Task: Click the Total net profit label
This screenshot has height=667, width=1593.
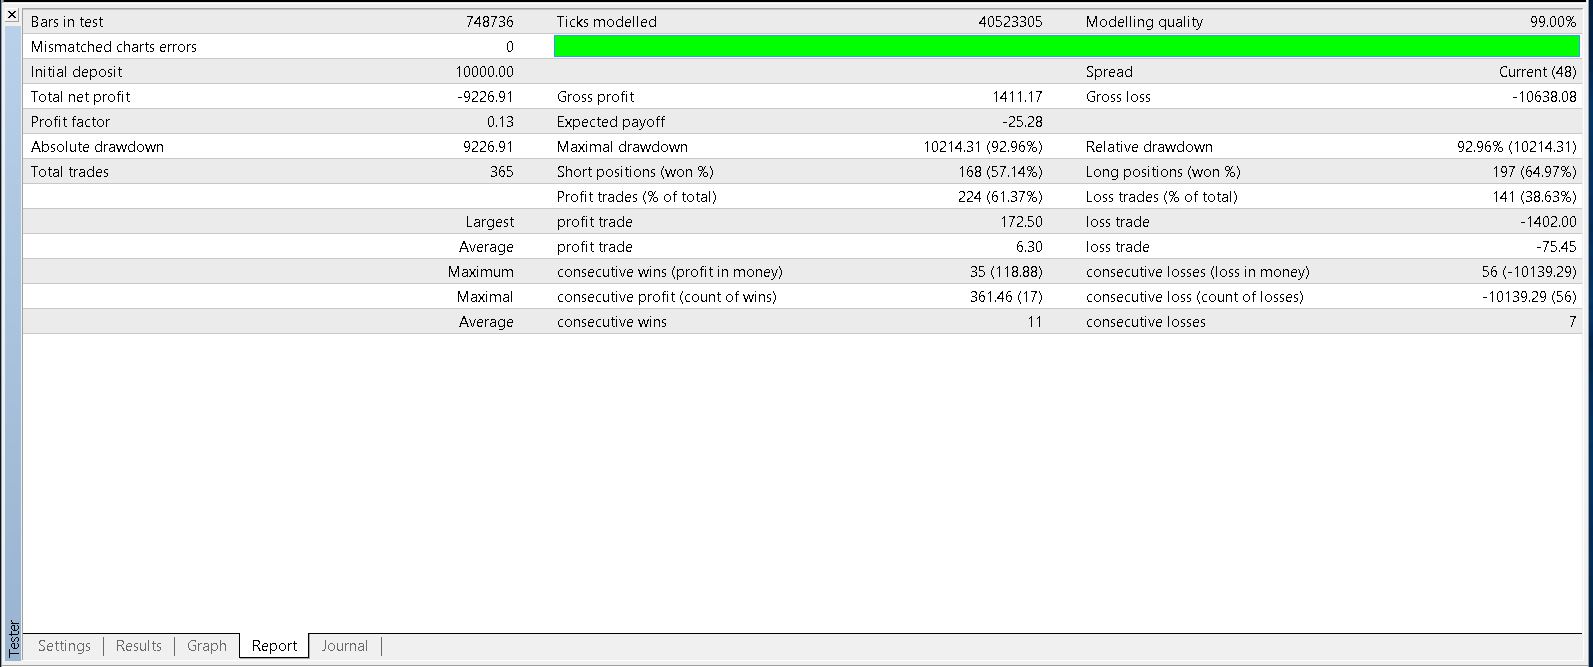Action: (80, 97)
